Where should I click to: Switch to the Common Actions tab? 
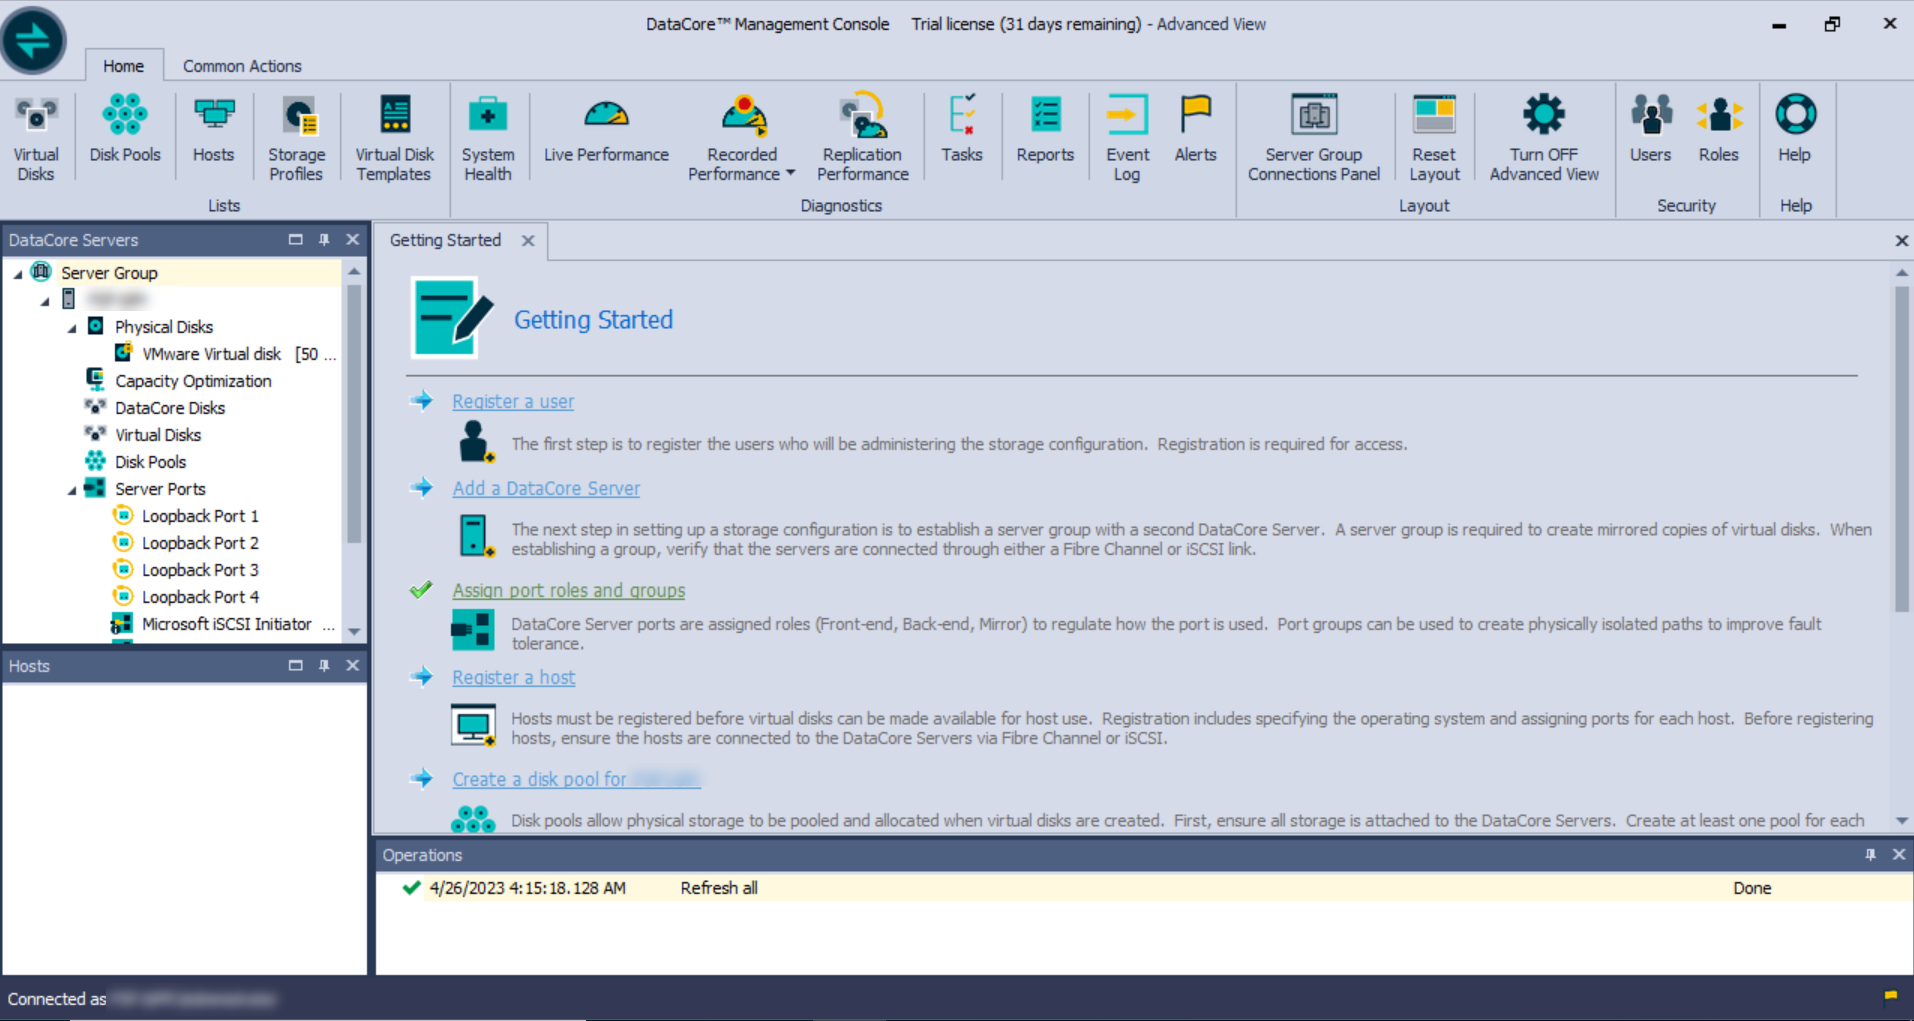(241, 65)
